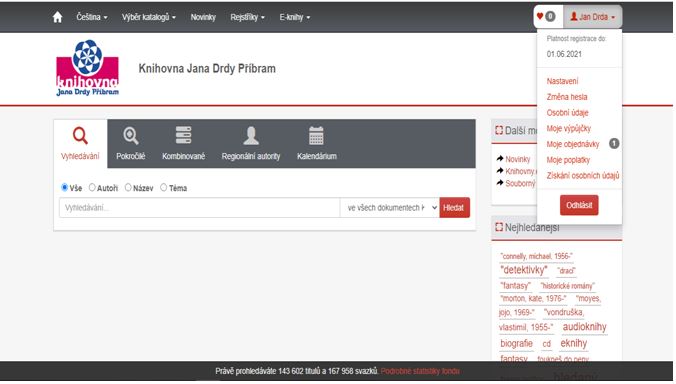Click the eknihy tag link
This screenshot has height=384, width=676.
[x=573, y=343]
